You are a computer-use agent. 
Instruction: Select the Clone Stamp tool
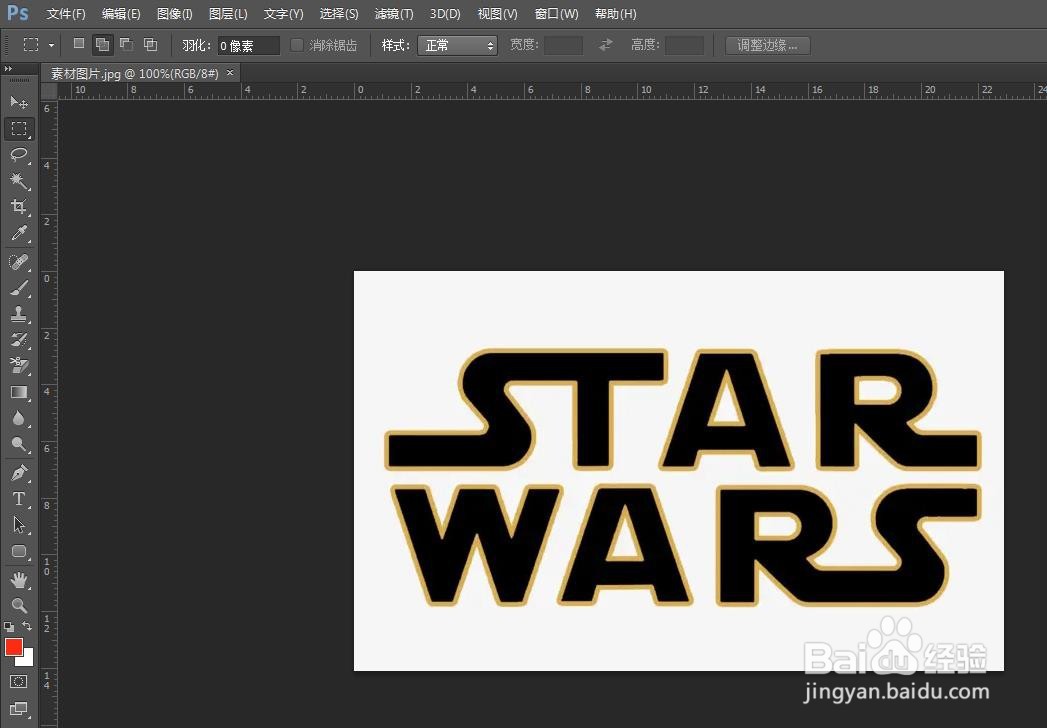coord(19,313)
